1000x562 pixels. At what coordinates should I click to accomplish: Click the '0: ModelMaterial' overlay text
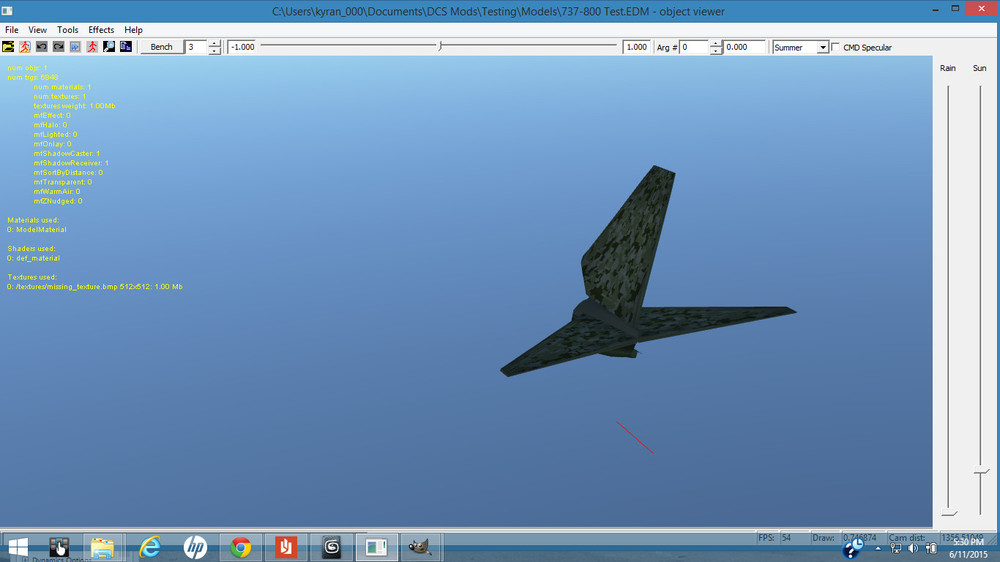tap(36, 230)
